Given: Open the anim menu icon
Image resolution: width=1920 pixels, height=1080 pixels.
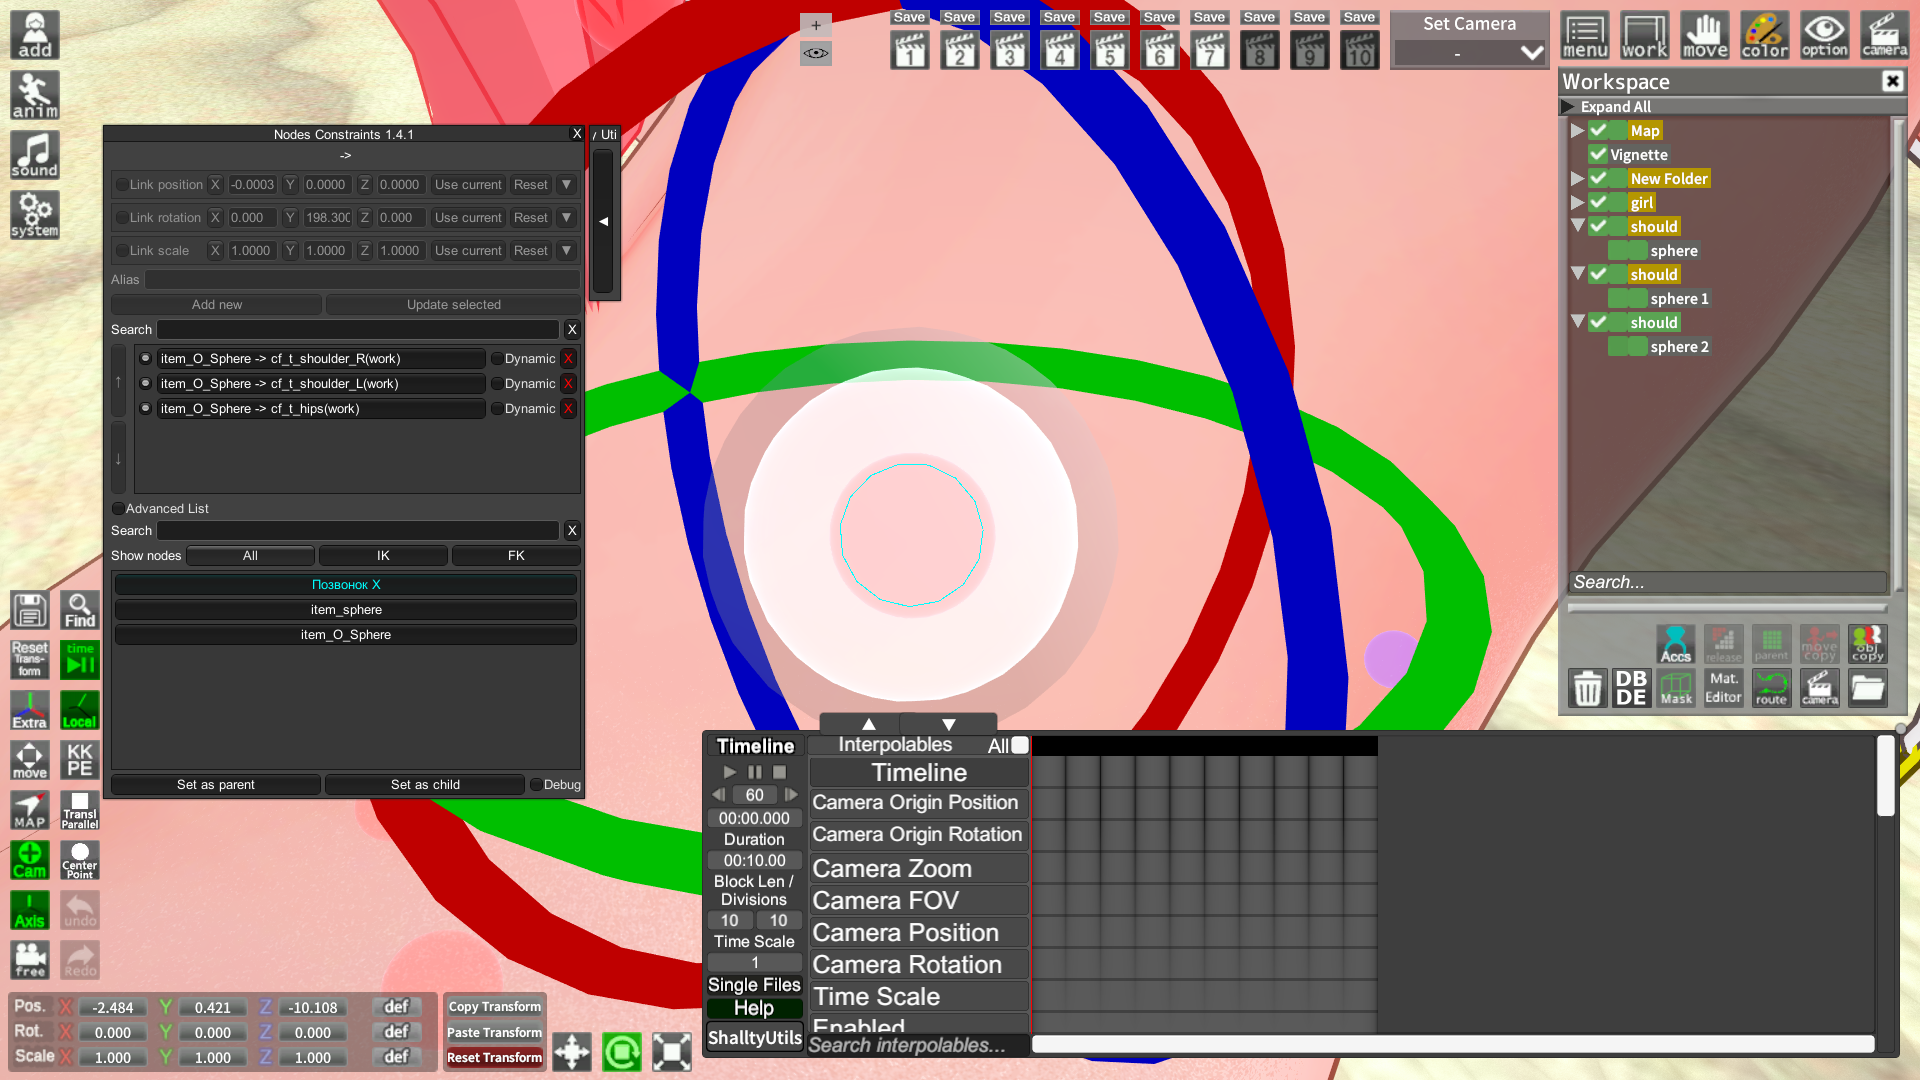Looking at the screenshot, I should click(35, 96).
